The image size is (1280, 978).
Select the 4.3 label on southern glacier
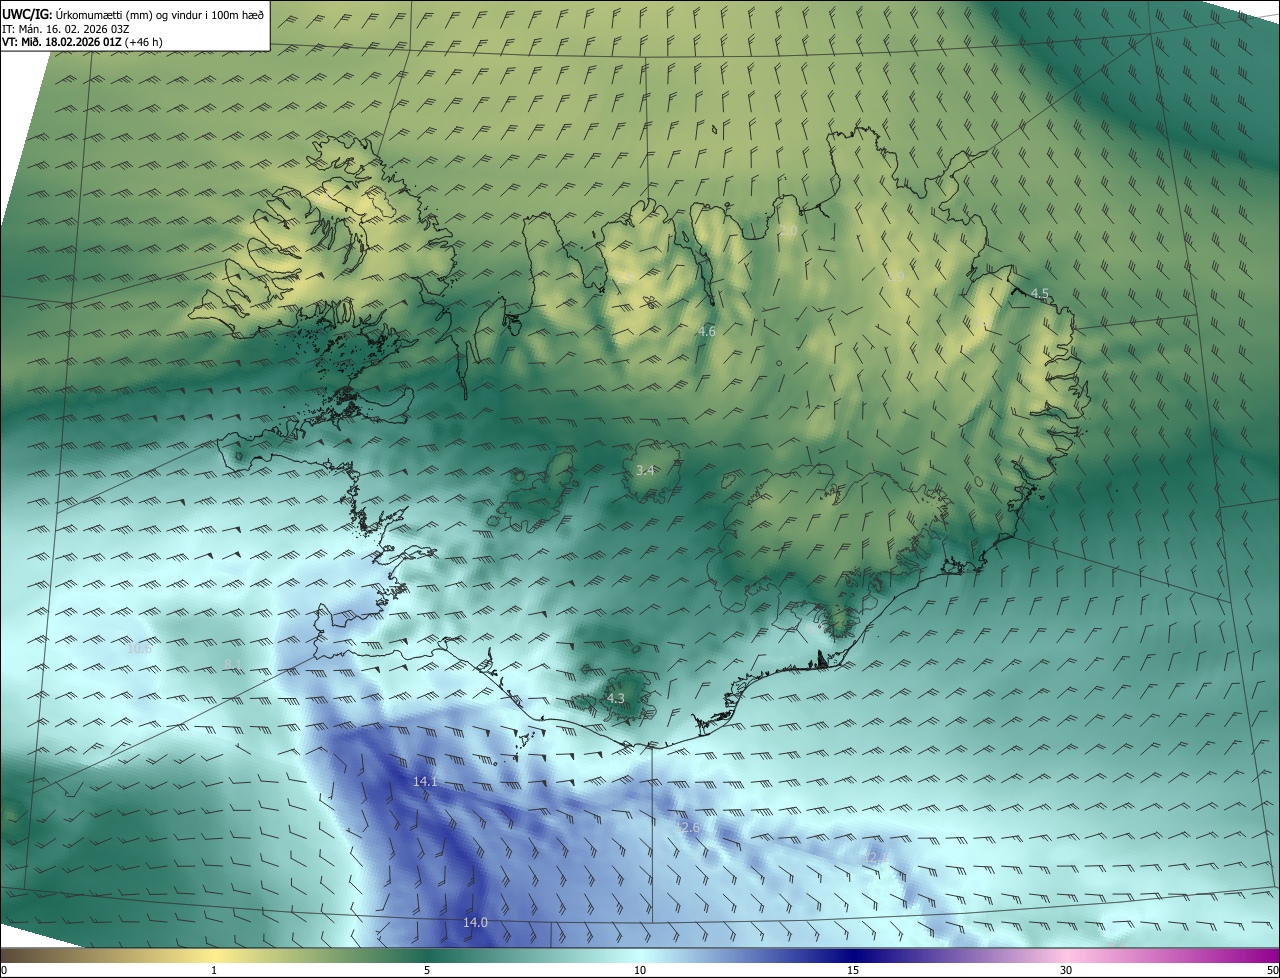tap(616, 699)
